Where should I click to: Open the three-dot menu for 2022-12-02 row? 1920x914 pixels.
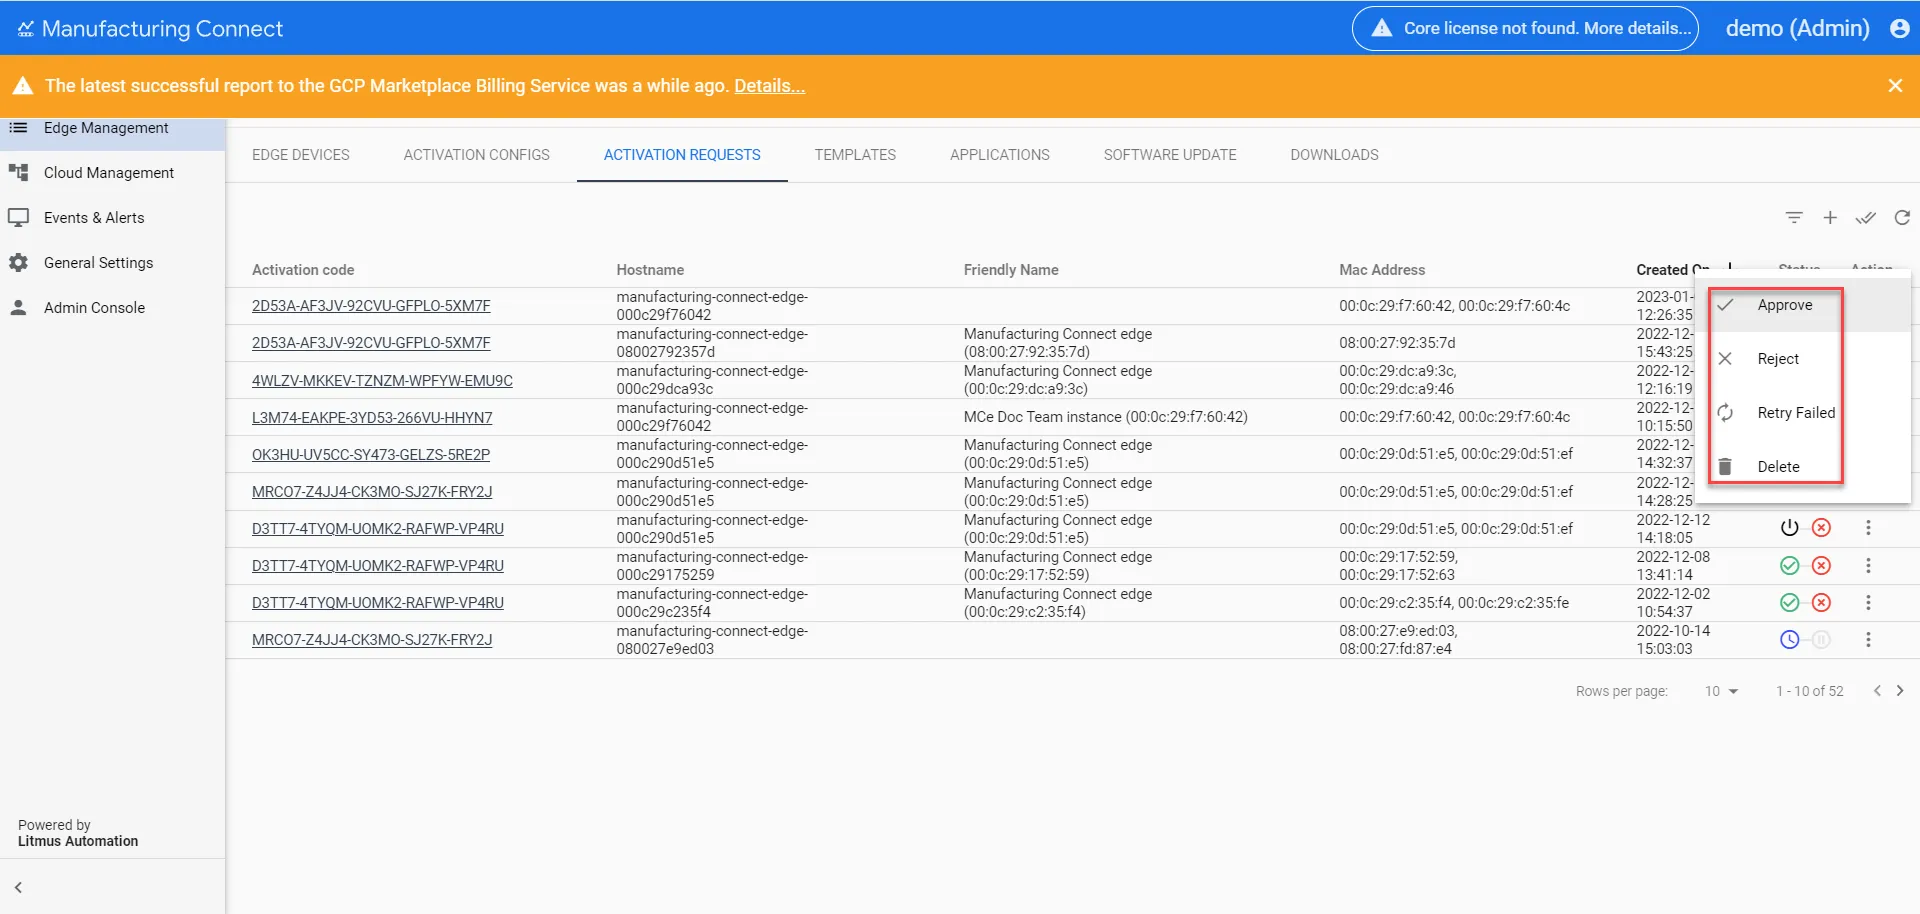[x=1868, y=603]
